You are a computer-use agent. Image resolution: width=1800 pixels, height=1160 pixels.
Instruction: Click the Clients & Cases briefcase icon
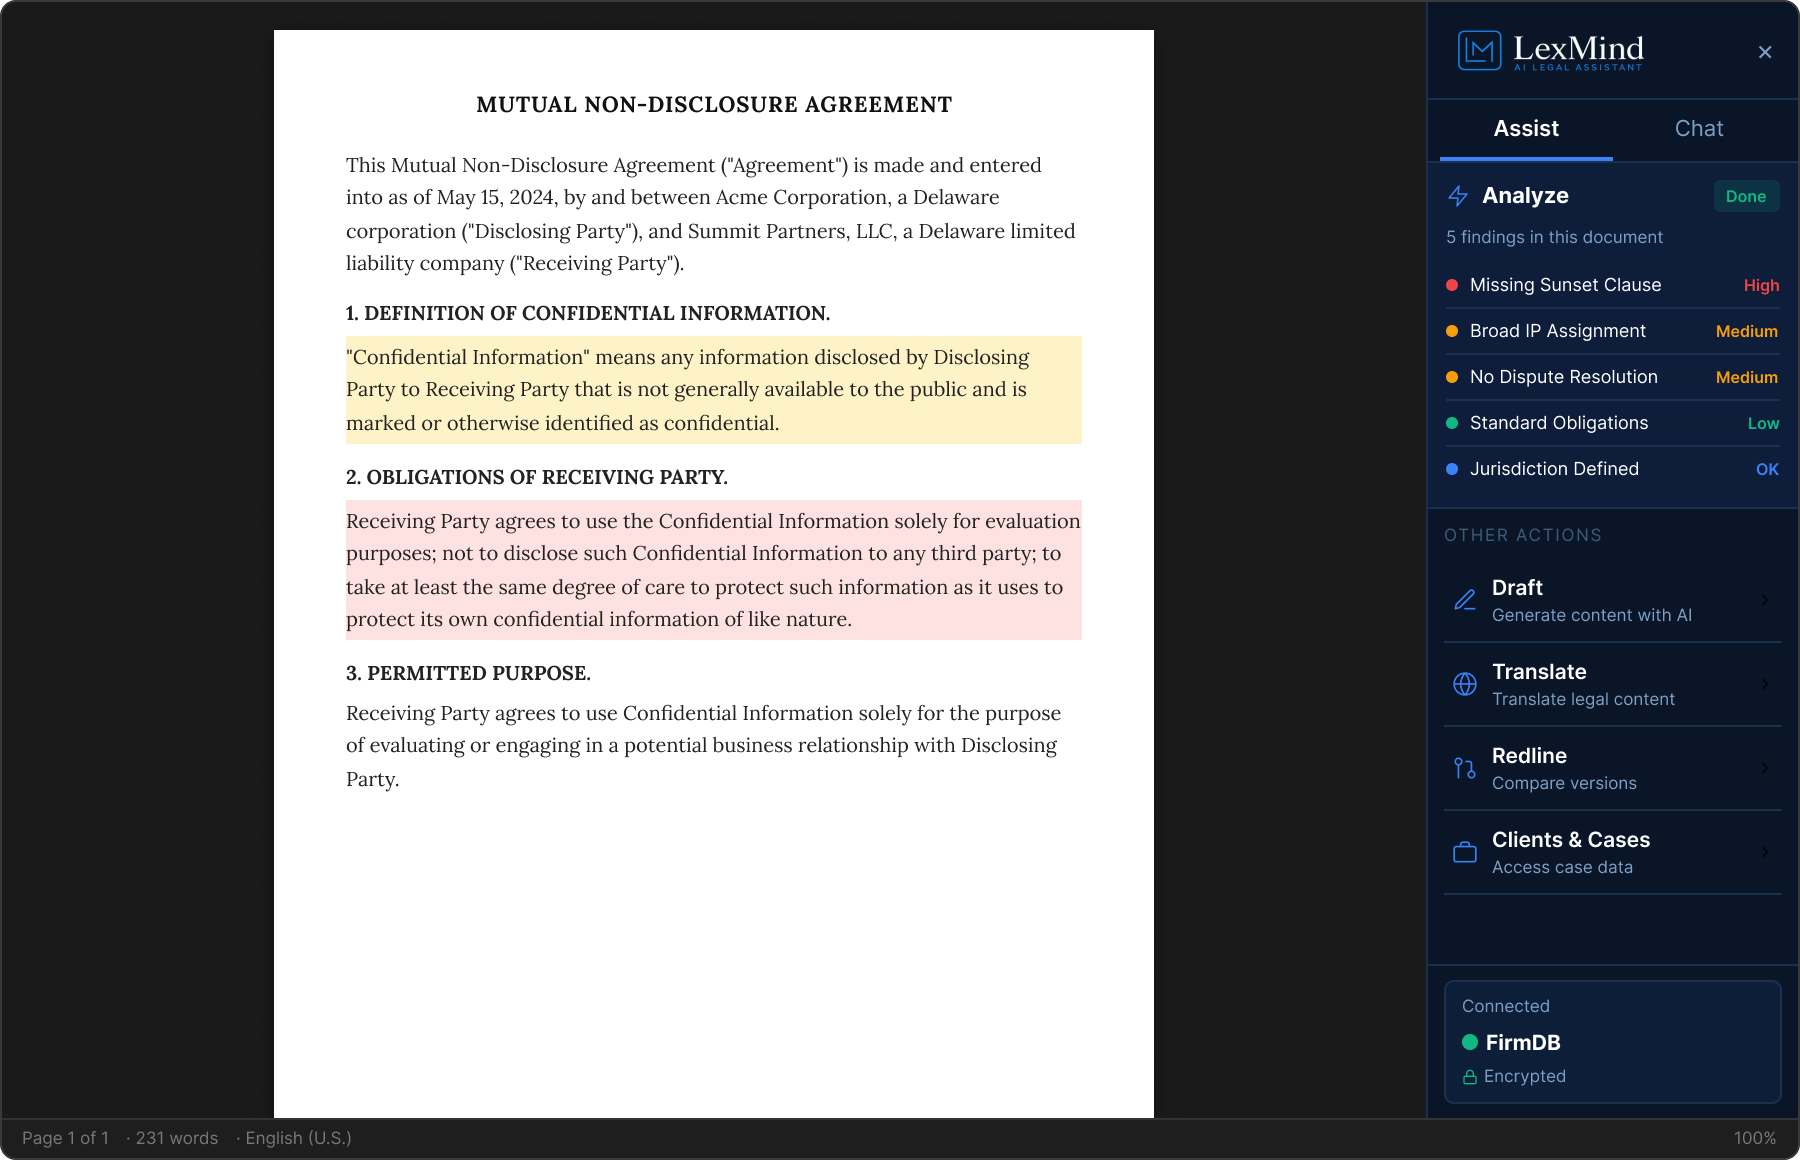click(x=1465, y=852)
